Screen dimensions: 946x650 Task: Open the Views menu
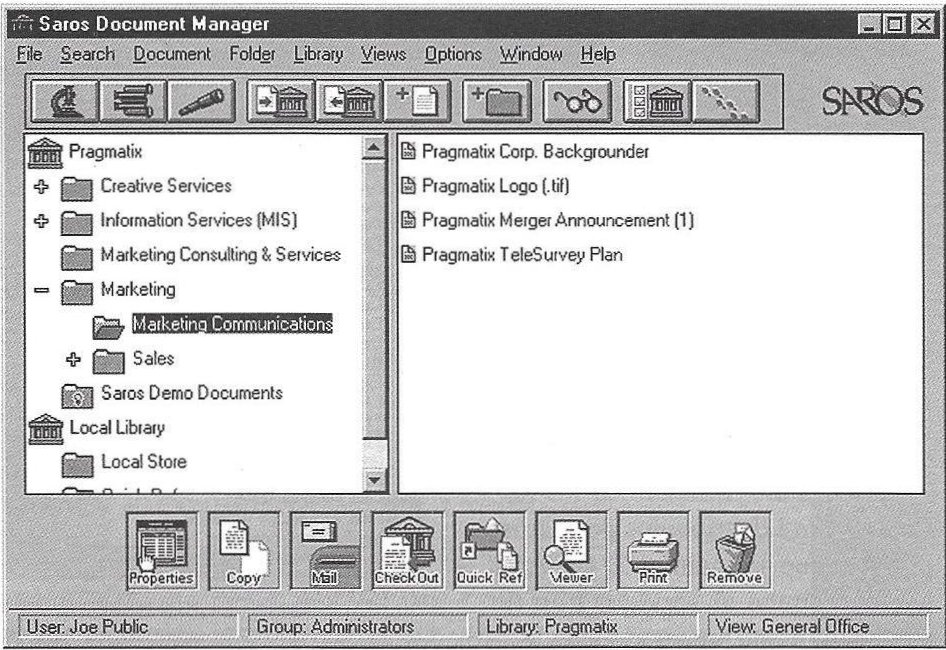[384, 54]
